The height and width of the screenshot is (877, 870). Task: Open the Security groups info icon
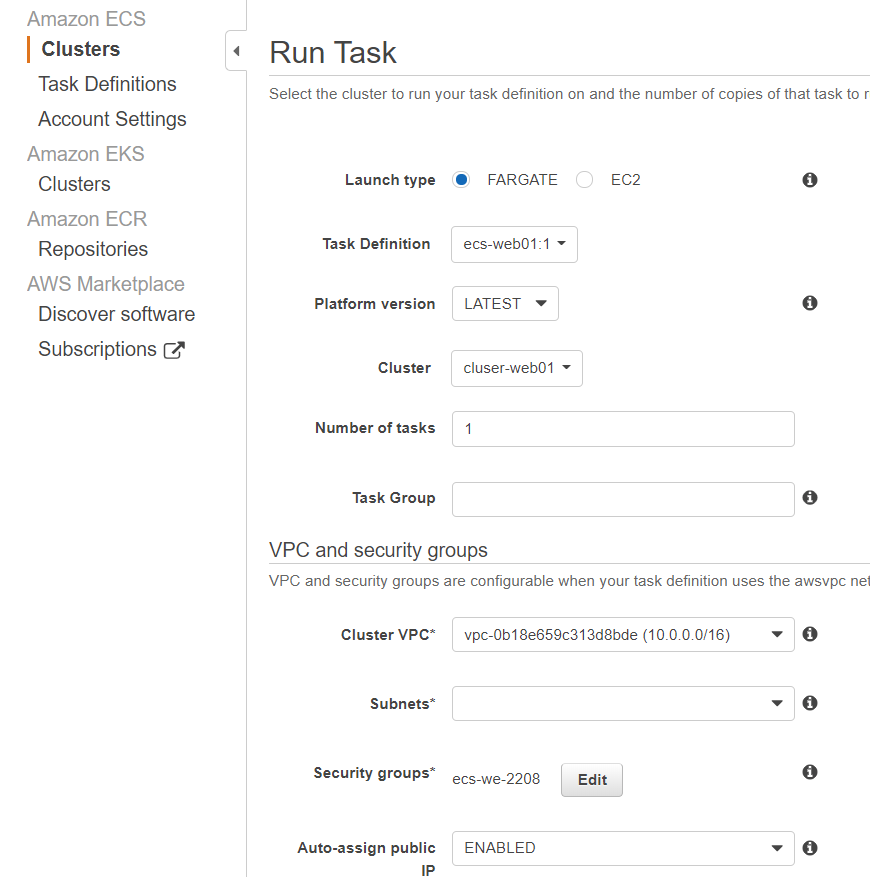point(810,772)
